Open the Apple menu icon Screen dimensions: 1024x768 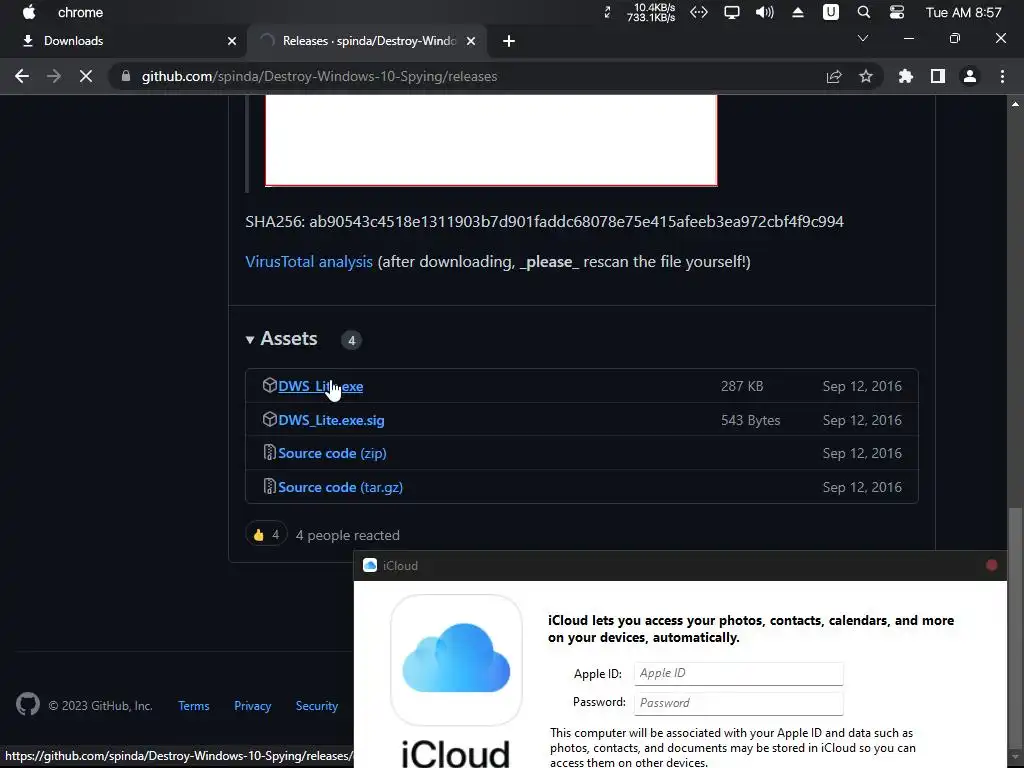(x=29, y=12)
